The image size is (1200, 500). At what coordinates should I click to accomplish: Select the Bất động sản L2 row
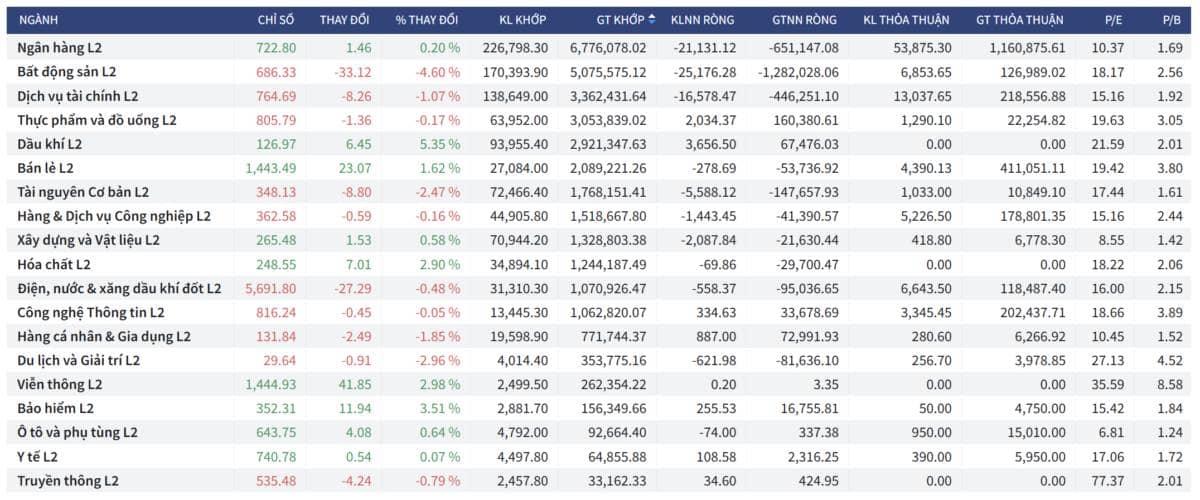(600, 72)
